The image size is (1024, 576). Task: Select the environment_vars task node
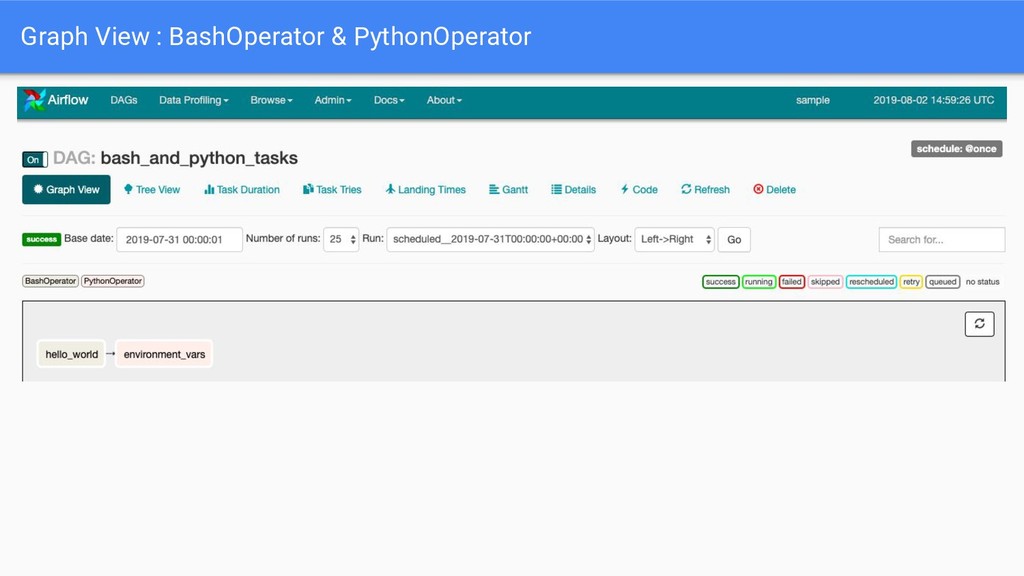164,354
